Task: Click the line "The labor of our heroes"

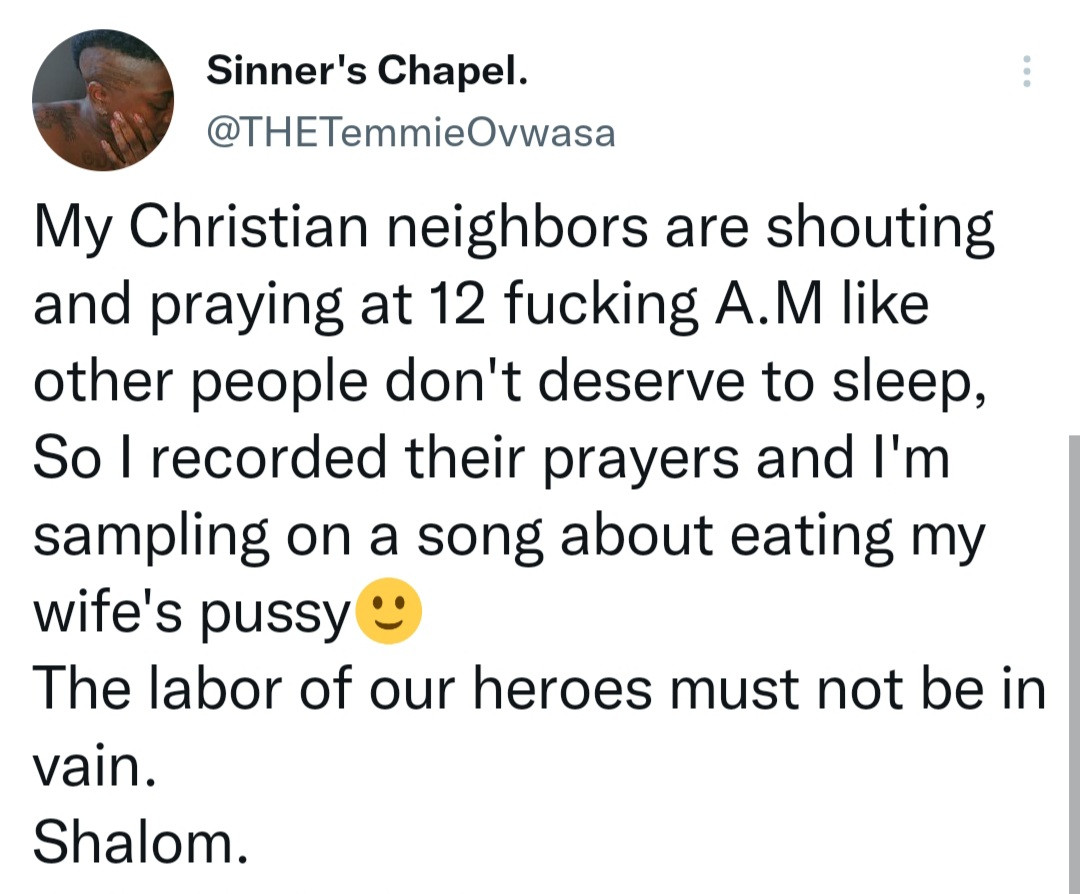Action: coord(539,689)
